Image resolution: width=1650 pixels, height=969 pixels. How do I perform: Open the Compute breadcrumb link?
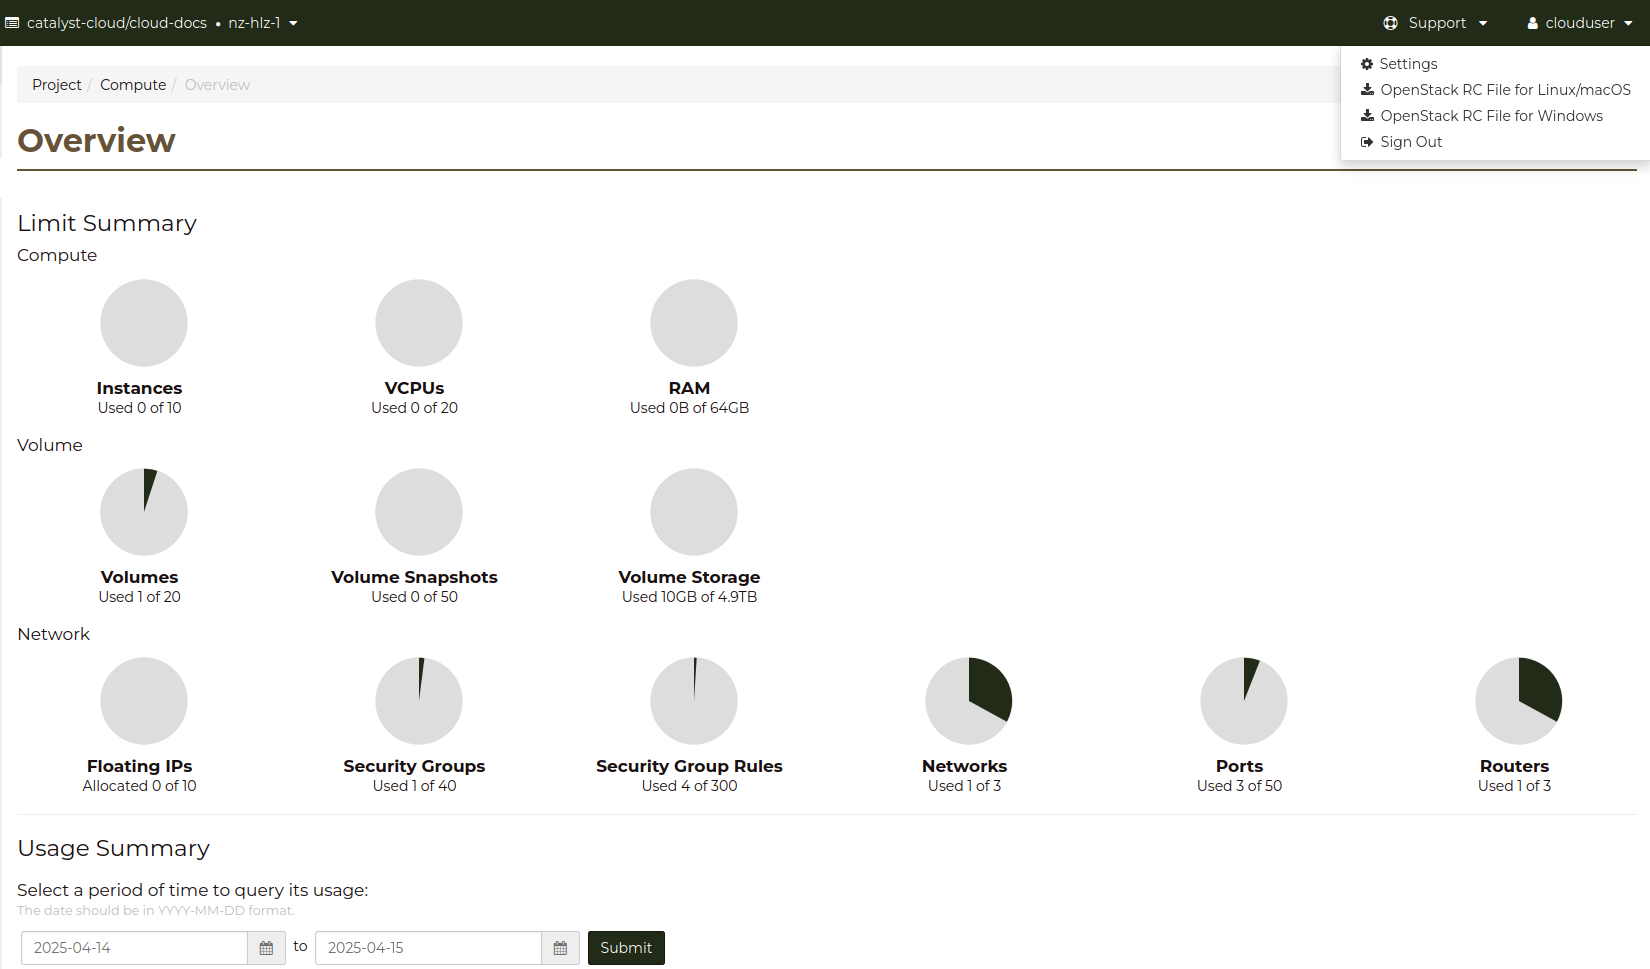pos(132,84)
